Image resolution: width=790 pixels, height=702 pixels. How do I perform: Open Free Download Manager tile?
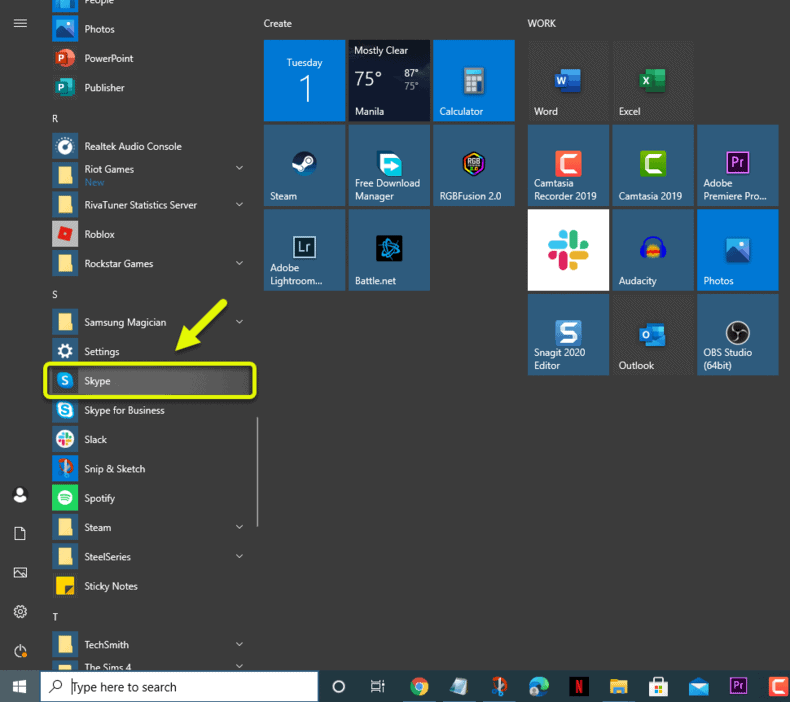pos(389,165)
